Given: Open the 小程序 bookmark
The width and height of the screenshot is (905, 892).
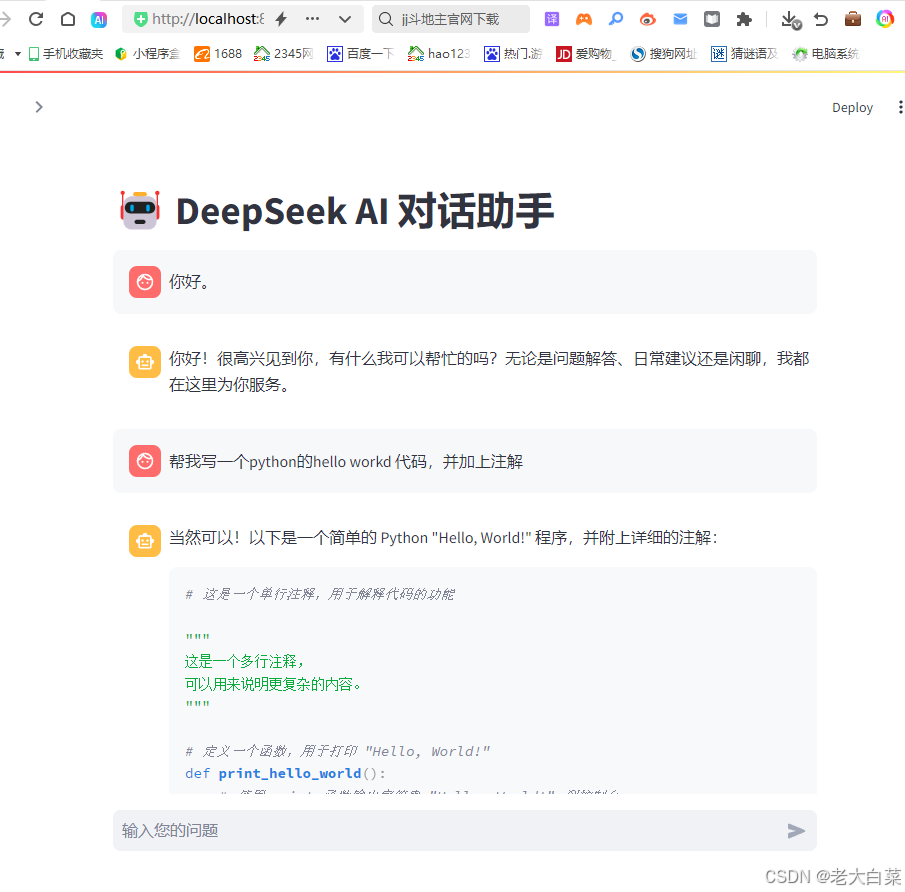Looking at the screenshot, I should (x=148, y=54).
